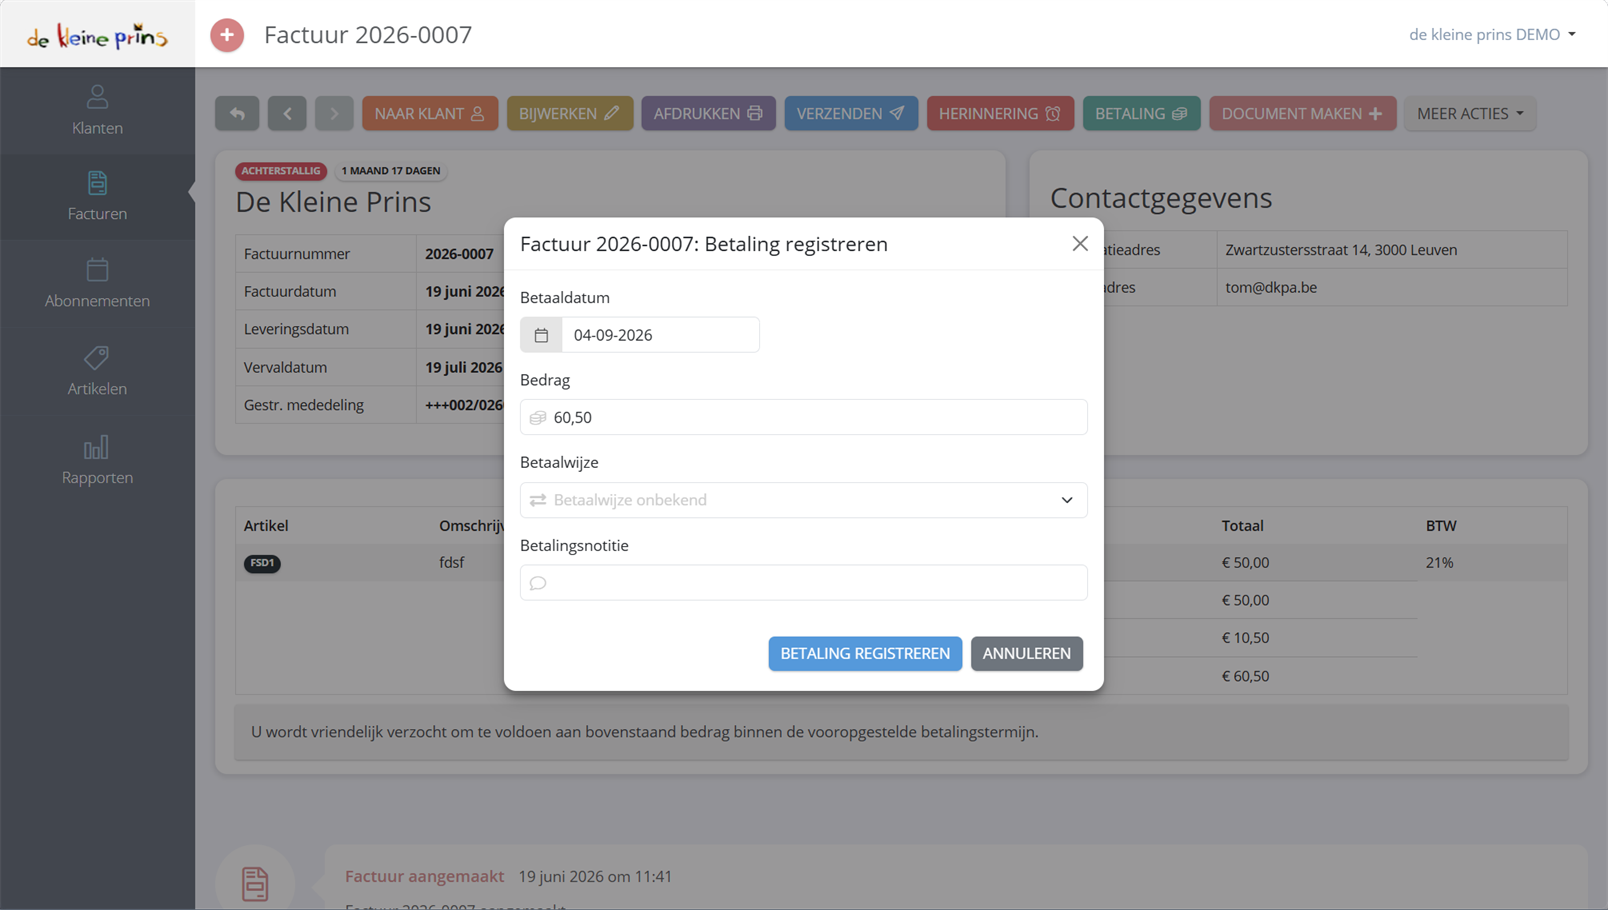Click the HERINNERING reminder button
Viewport: 1608px width, 910px height.
[1000, 114]
